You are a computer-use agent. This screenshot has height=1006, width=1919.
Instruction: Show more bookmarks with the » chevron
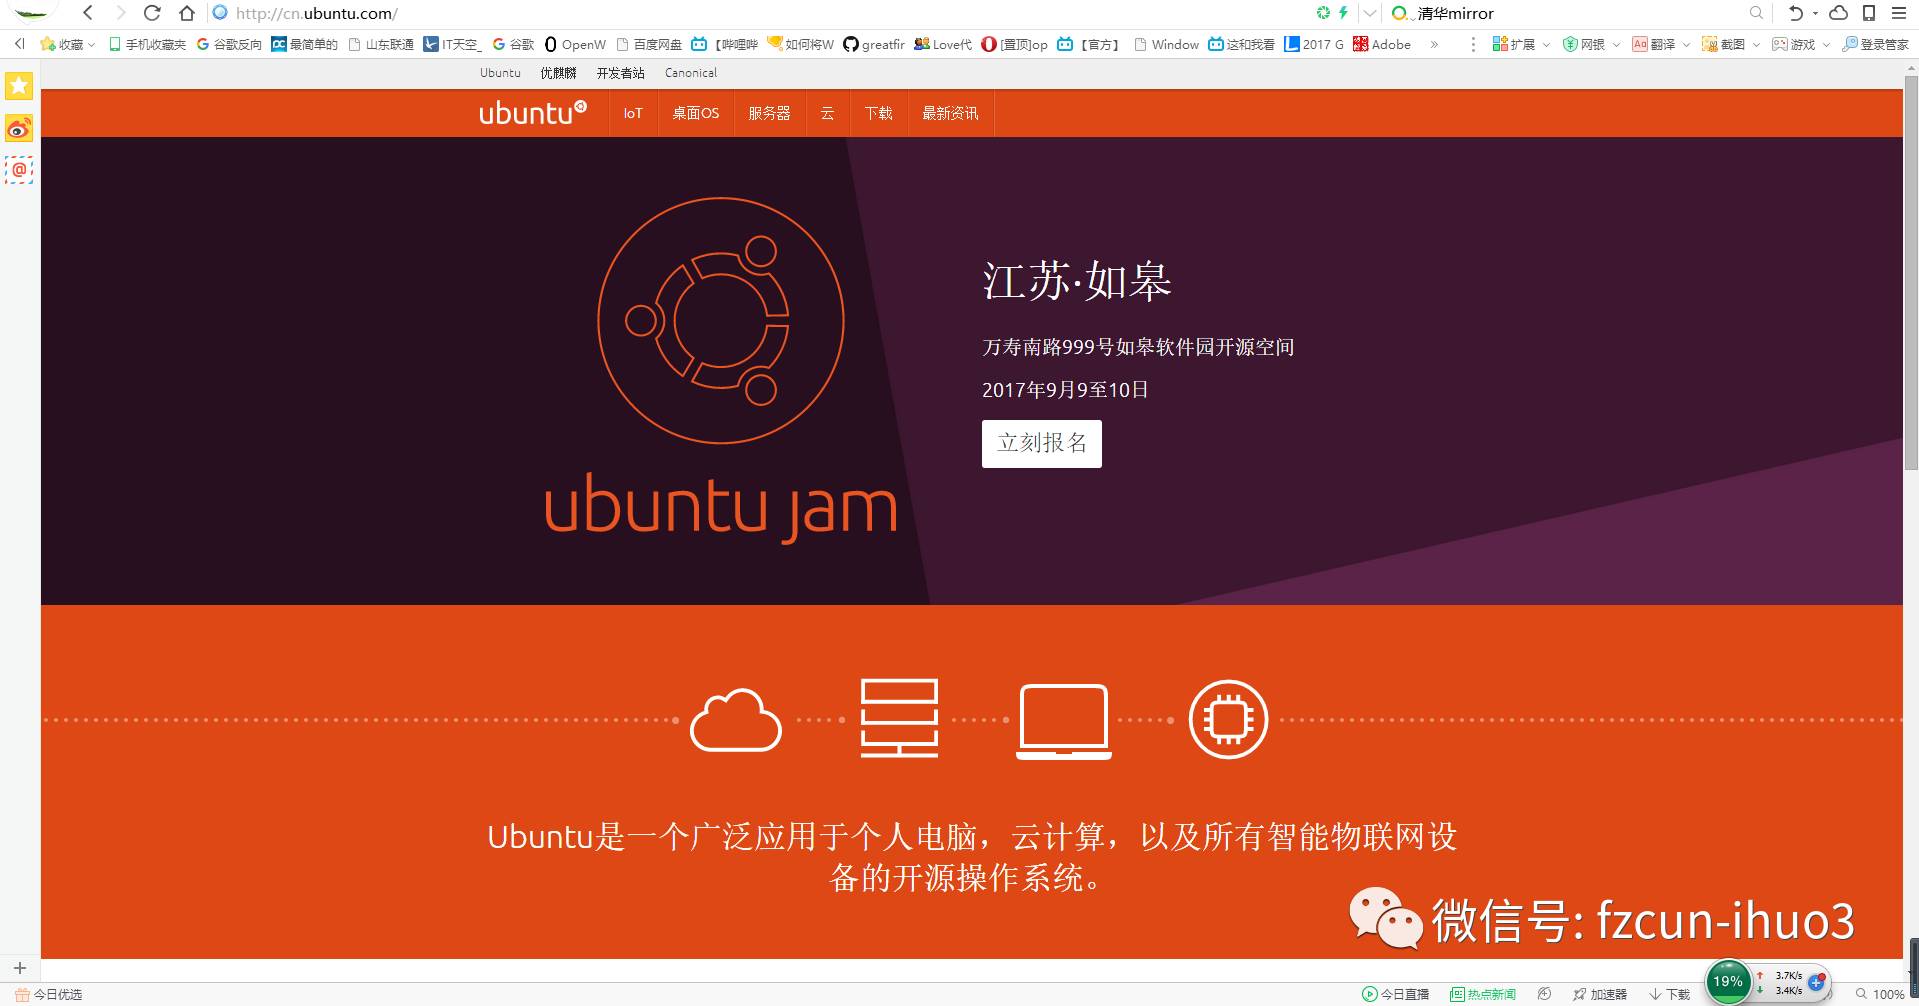point(1434,44)
